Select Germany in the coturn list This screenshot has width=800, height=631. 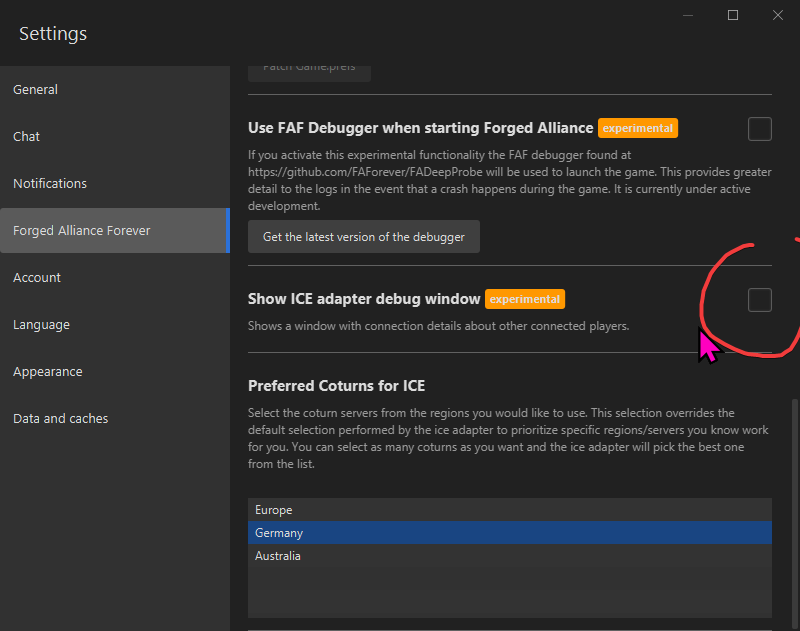[x=510, y=533]
